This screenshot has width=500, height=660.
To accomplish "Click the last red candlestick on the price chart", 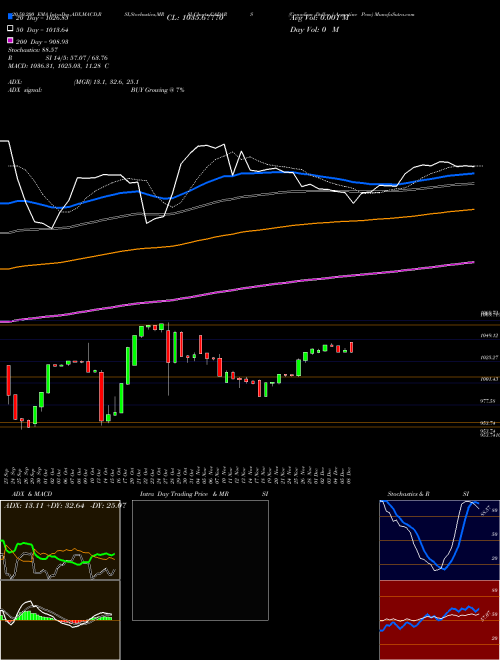I will coord(351,347).
